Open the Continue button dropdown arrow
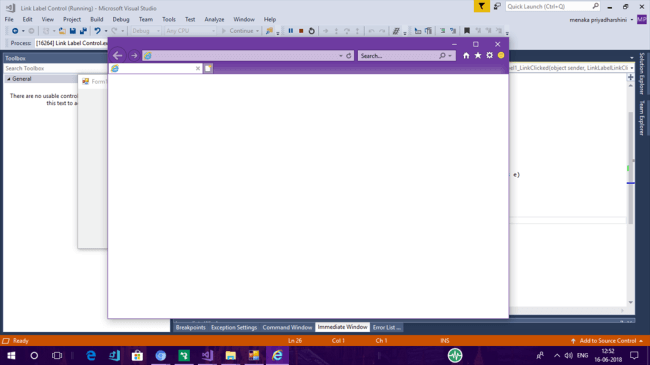650x365 pixels. point(257,31)
